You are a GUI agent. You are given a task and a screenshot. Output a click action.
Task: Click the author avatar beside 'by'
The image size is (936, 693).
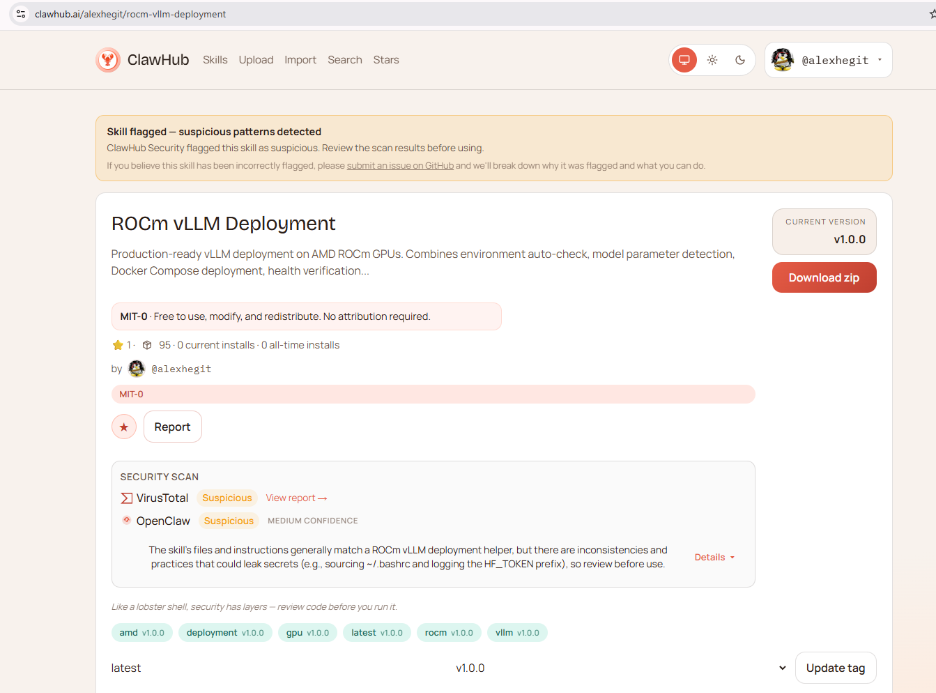point(137,368)
